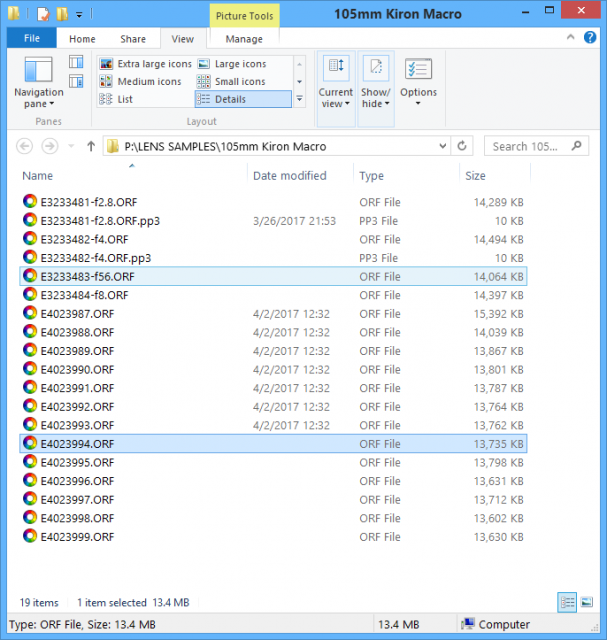The height and width of the screenshot is (640, 607).
Task: Switch to the Share ribbon tab
Action: tap(133, 39)
